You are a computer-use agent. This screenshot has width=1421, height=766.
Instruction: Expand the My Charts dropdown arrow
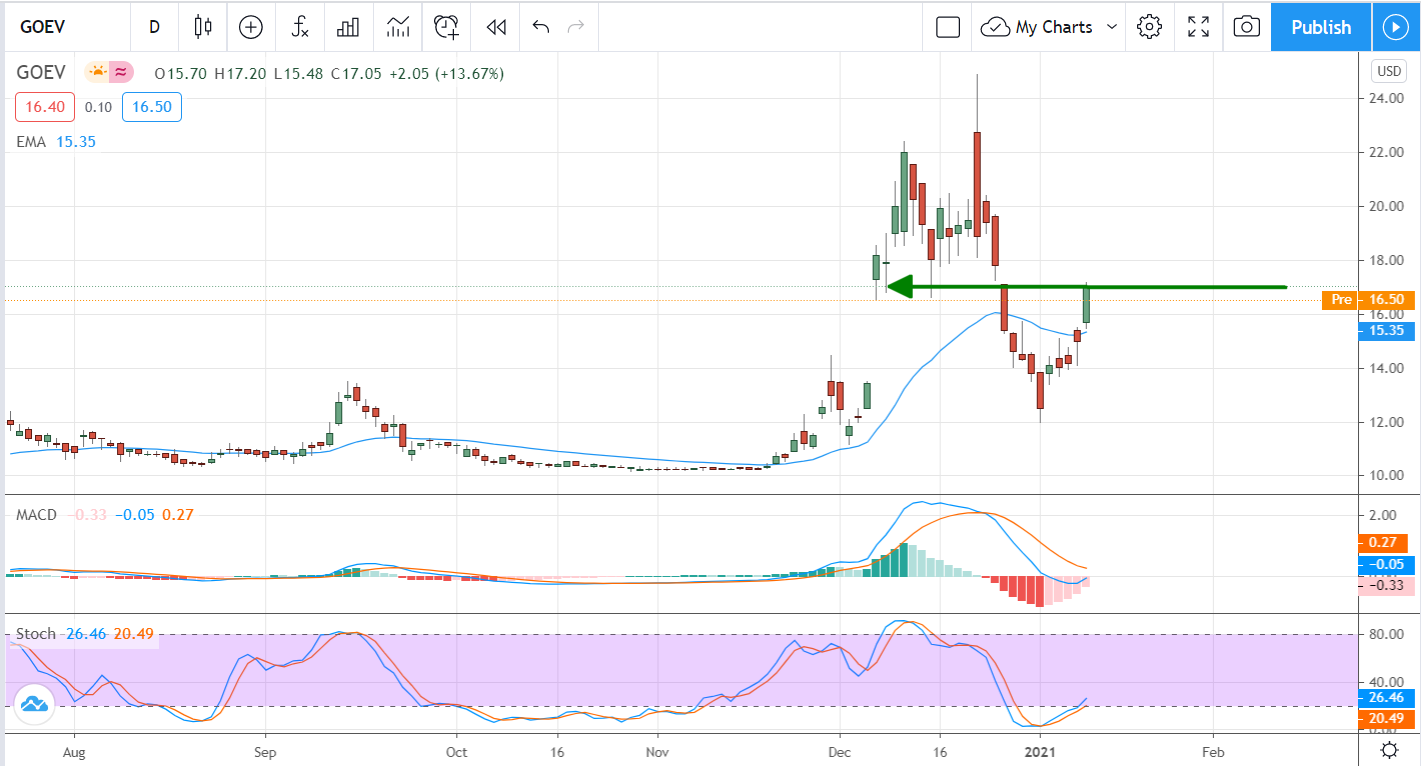[1111, 27]
